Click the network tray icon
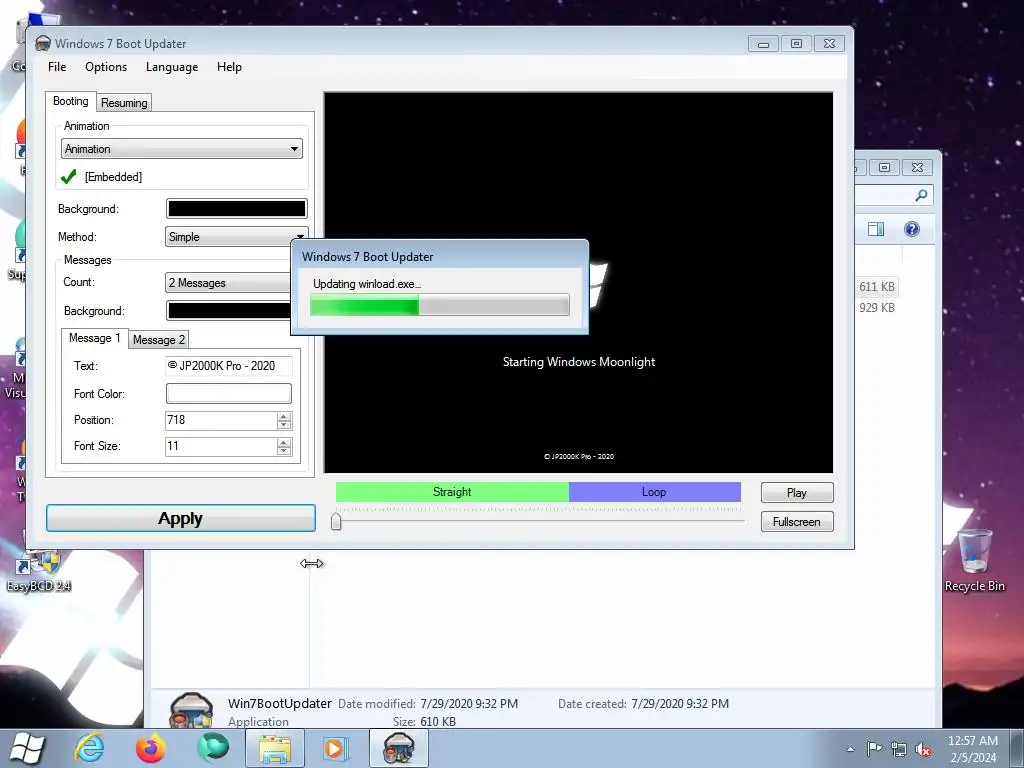 pos(899,749)
